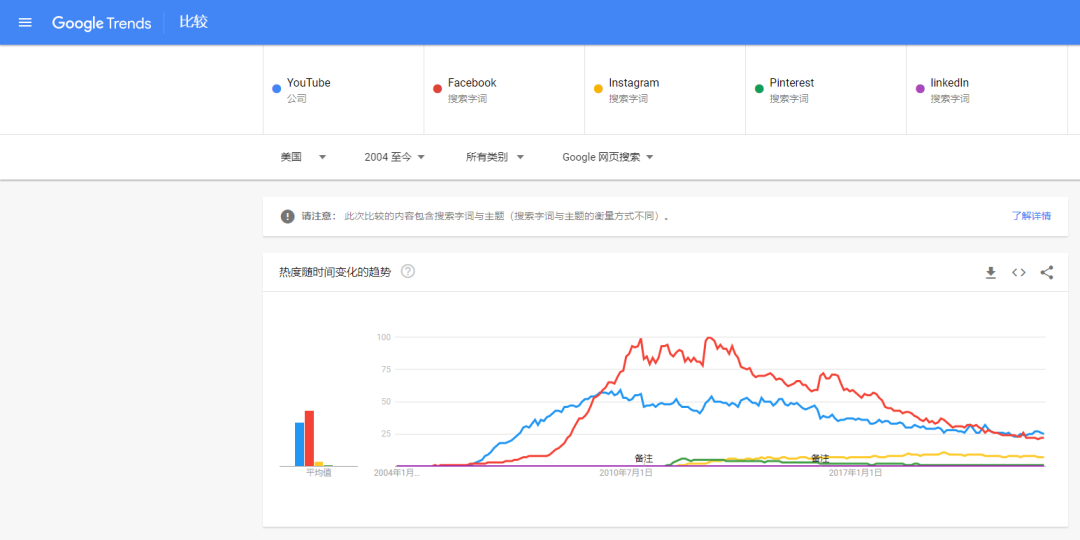Click the blue YouTube color dot
1080x540 pixels.
pyautogui.click(x=276, y=89)
